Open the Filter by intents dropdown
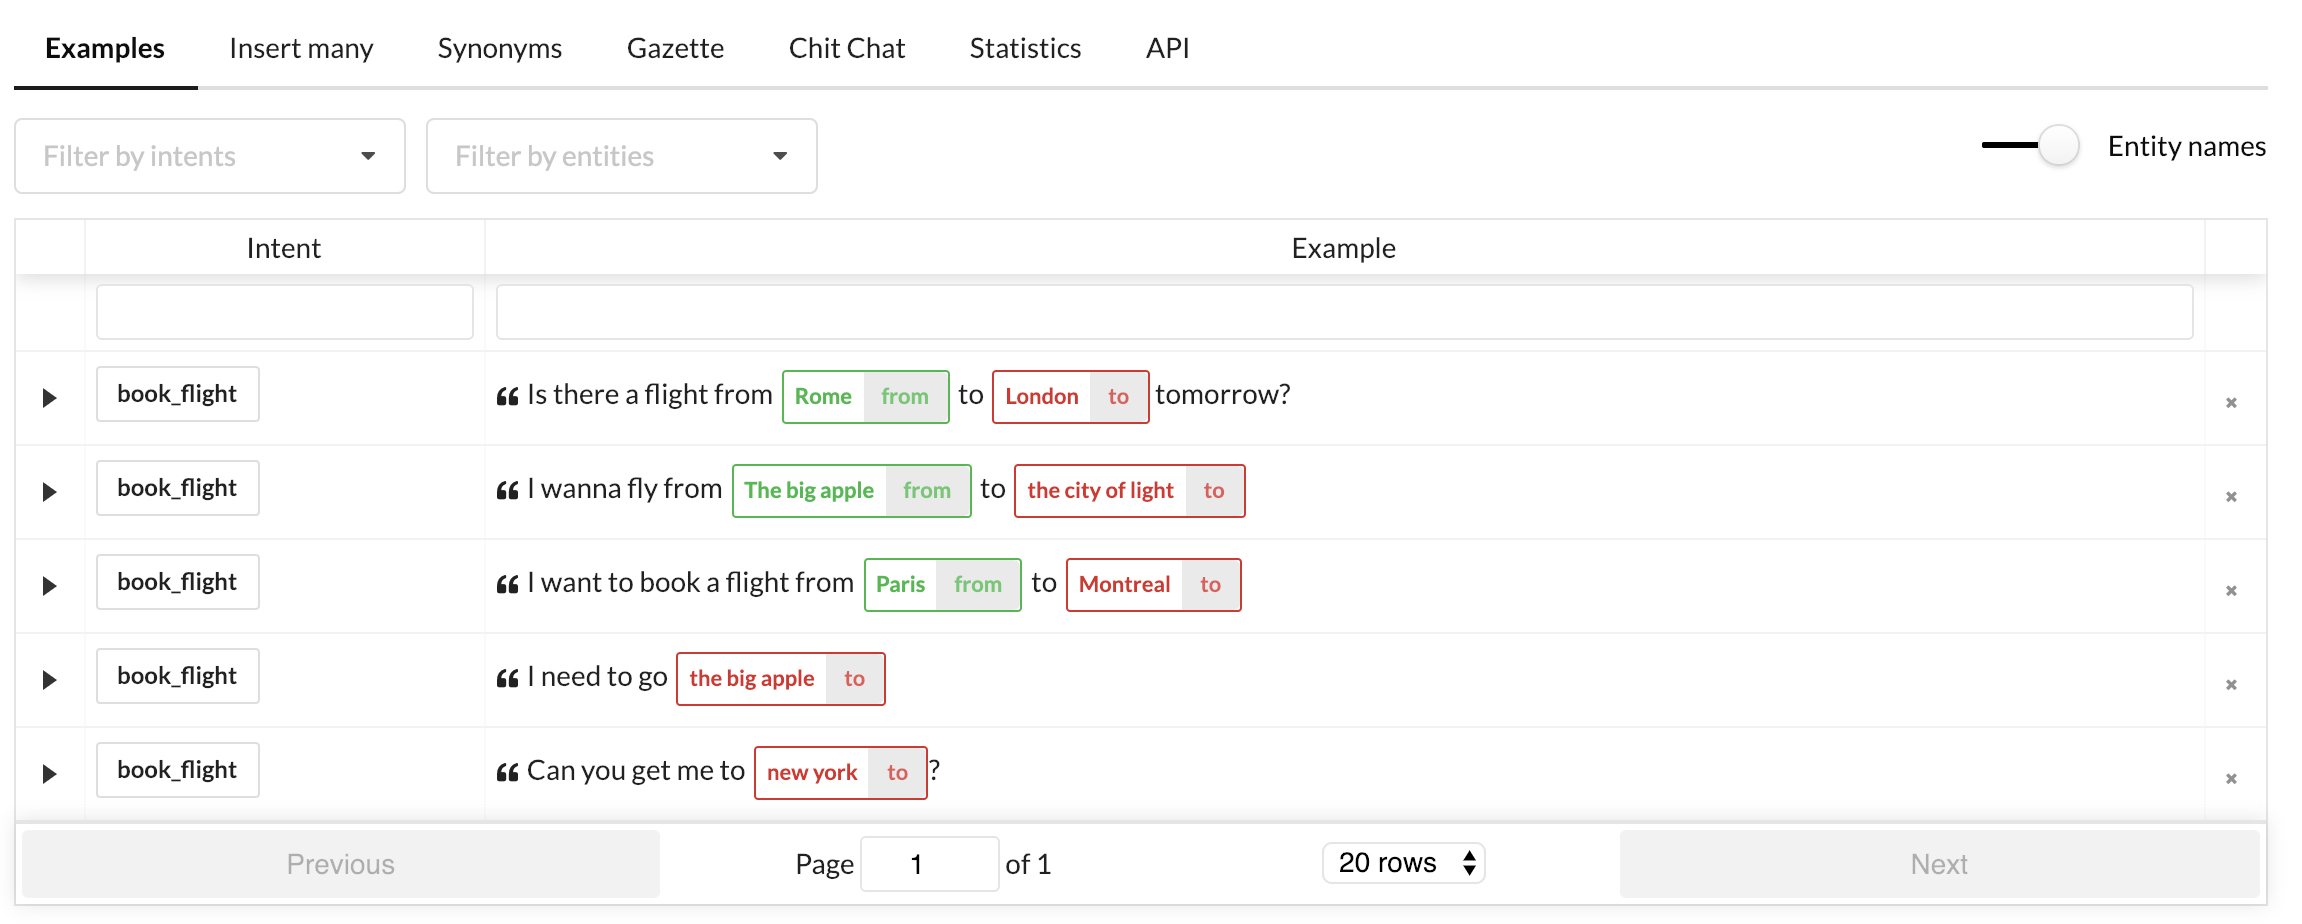The height and width of the screenshot is (924, 2302). pos(209,156)
